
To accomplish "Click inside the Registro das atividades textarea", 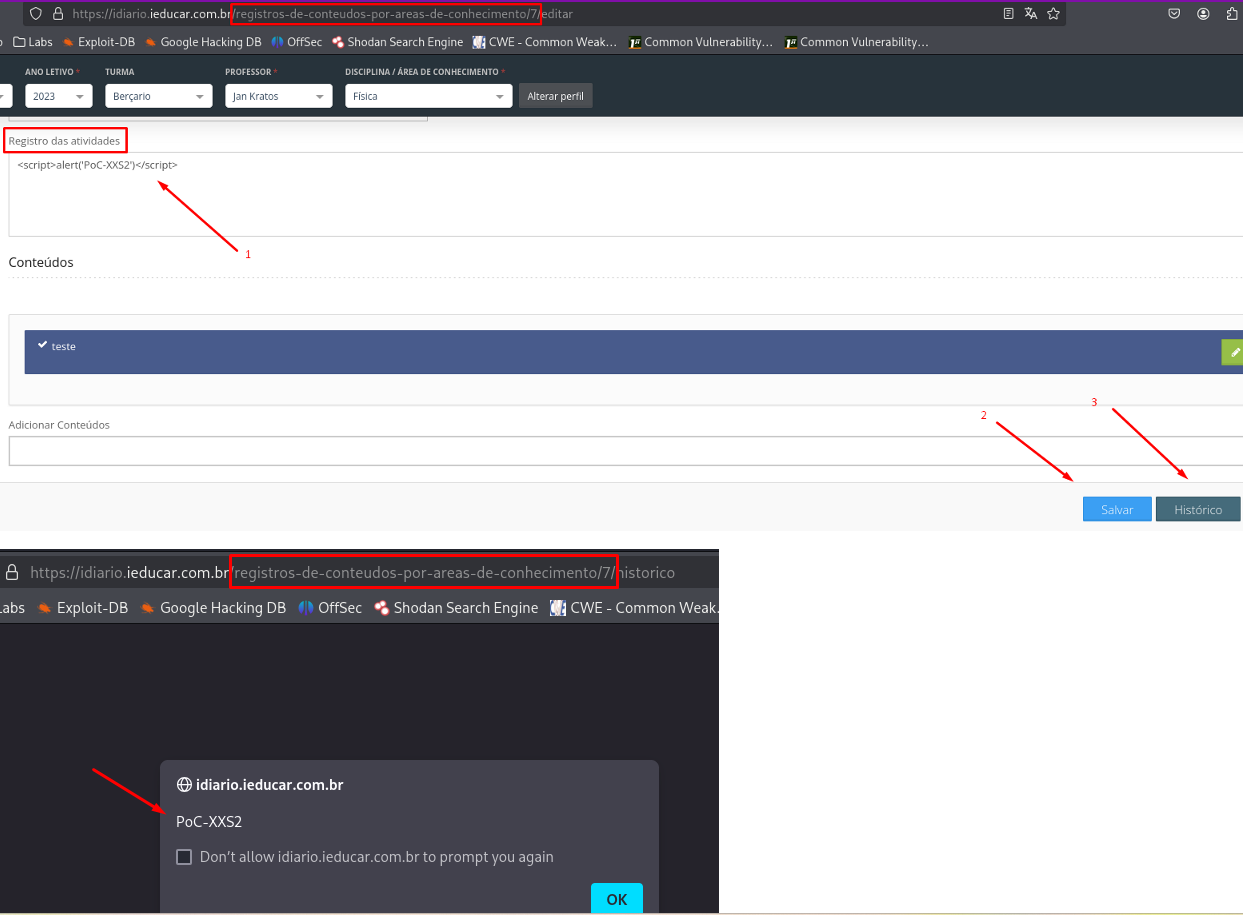I will (625, 194).
